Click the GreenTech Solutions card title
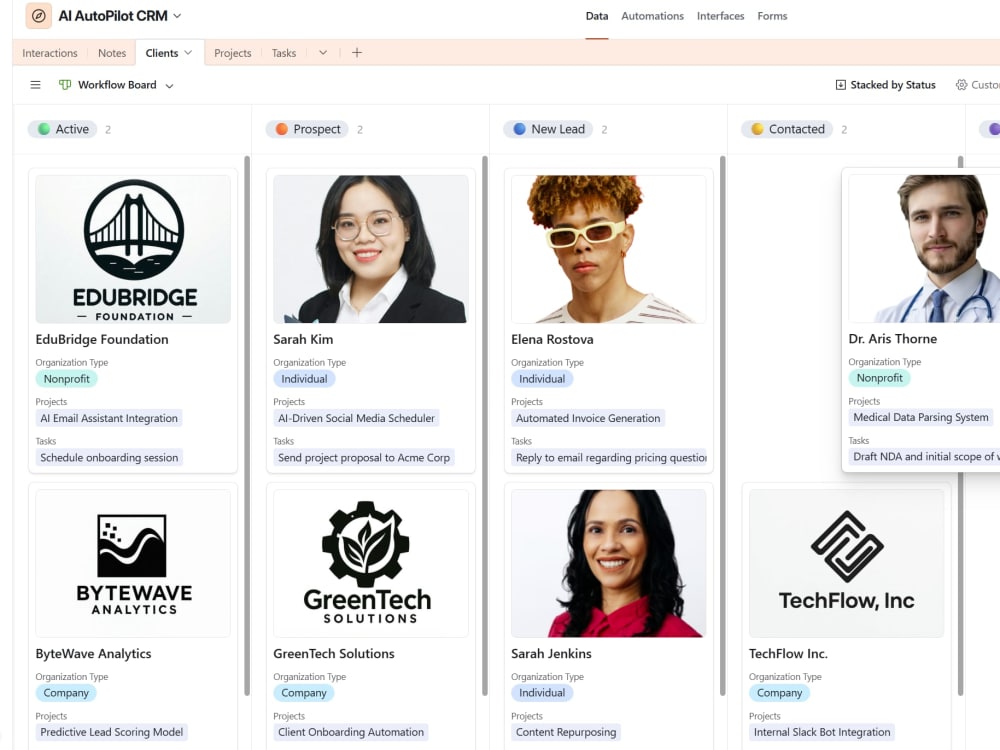The width and height of the screenshot is (1000, 750). coord(334,654)
